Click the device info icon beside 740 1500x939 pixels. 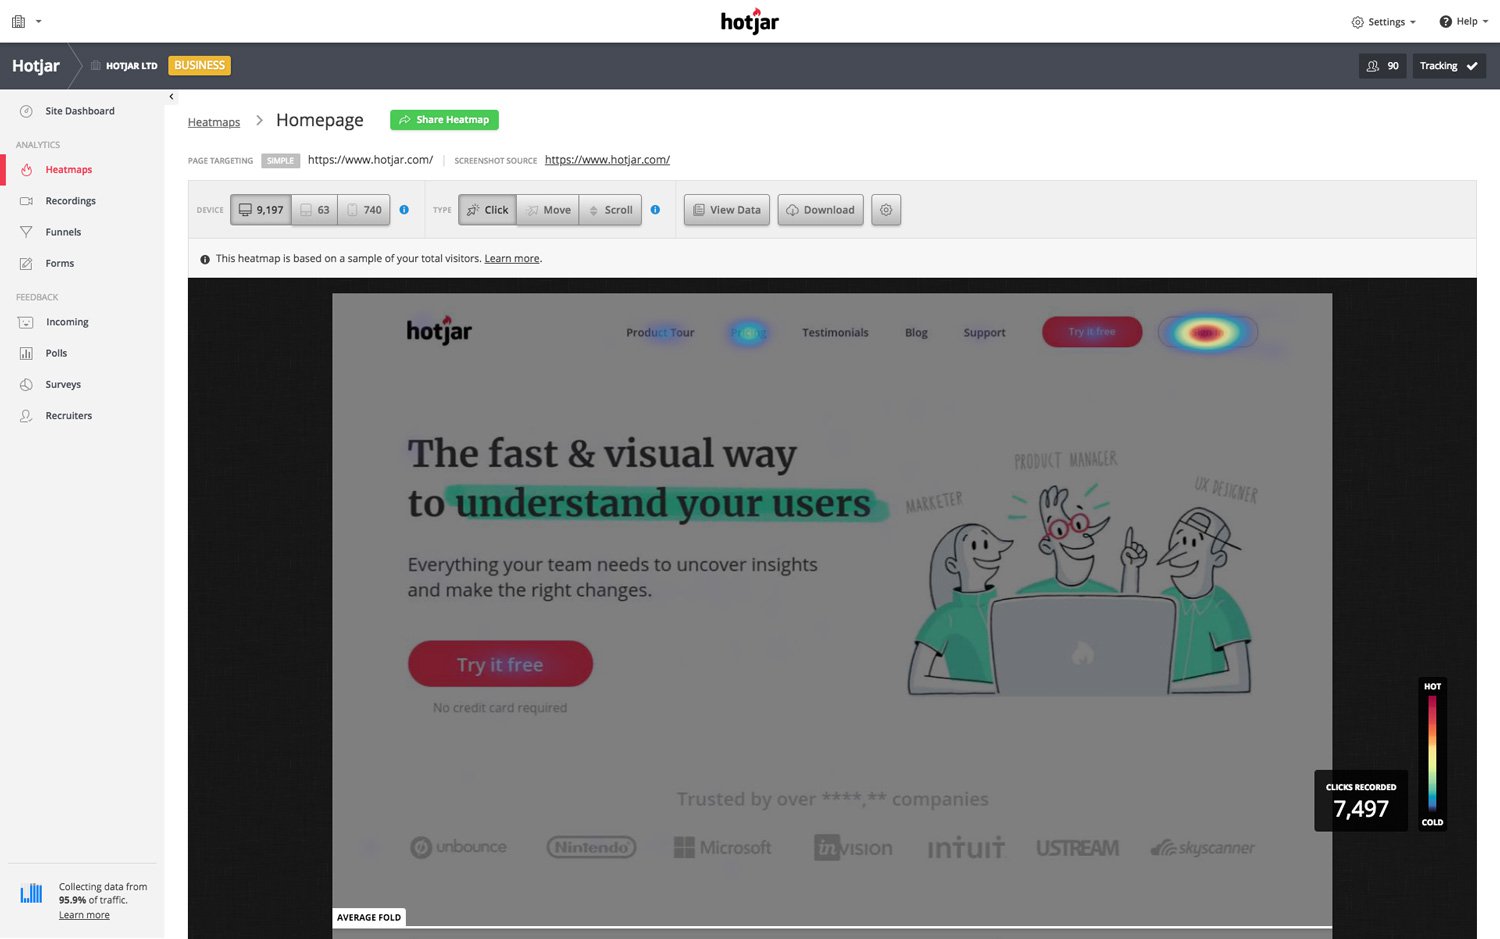(x=404, y=210)
